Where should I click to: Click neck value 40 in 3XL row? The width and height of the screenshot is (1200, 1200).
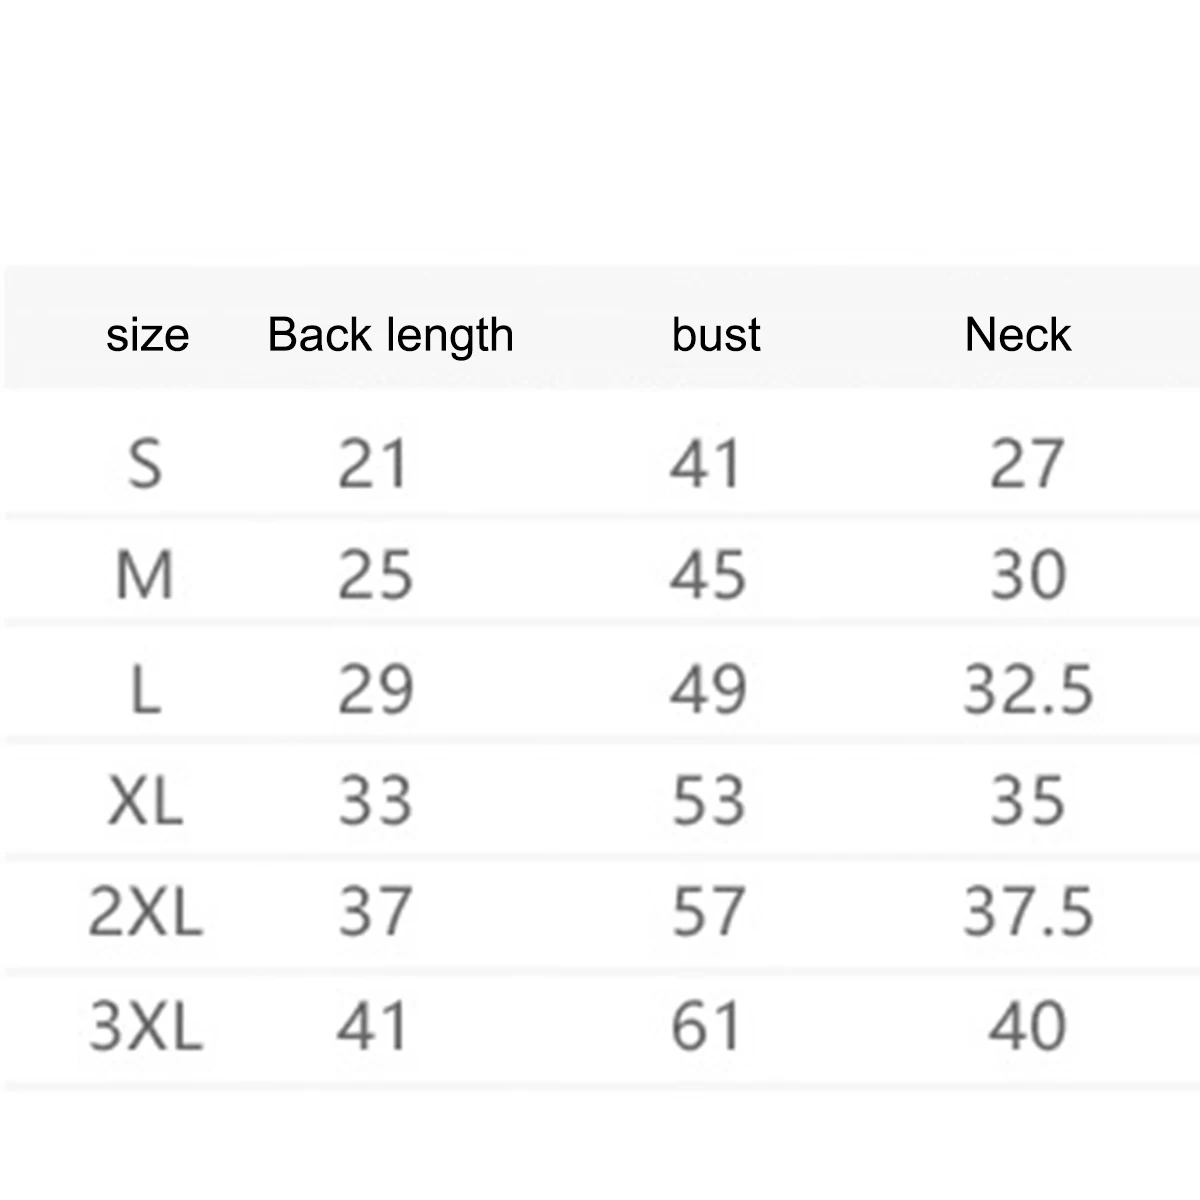[x=1026, y=1027]
